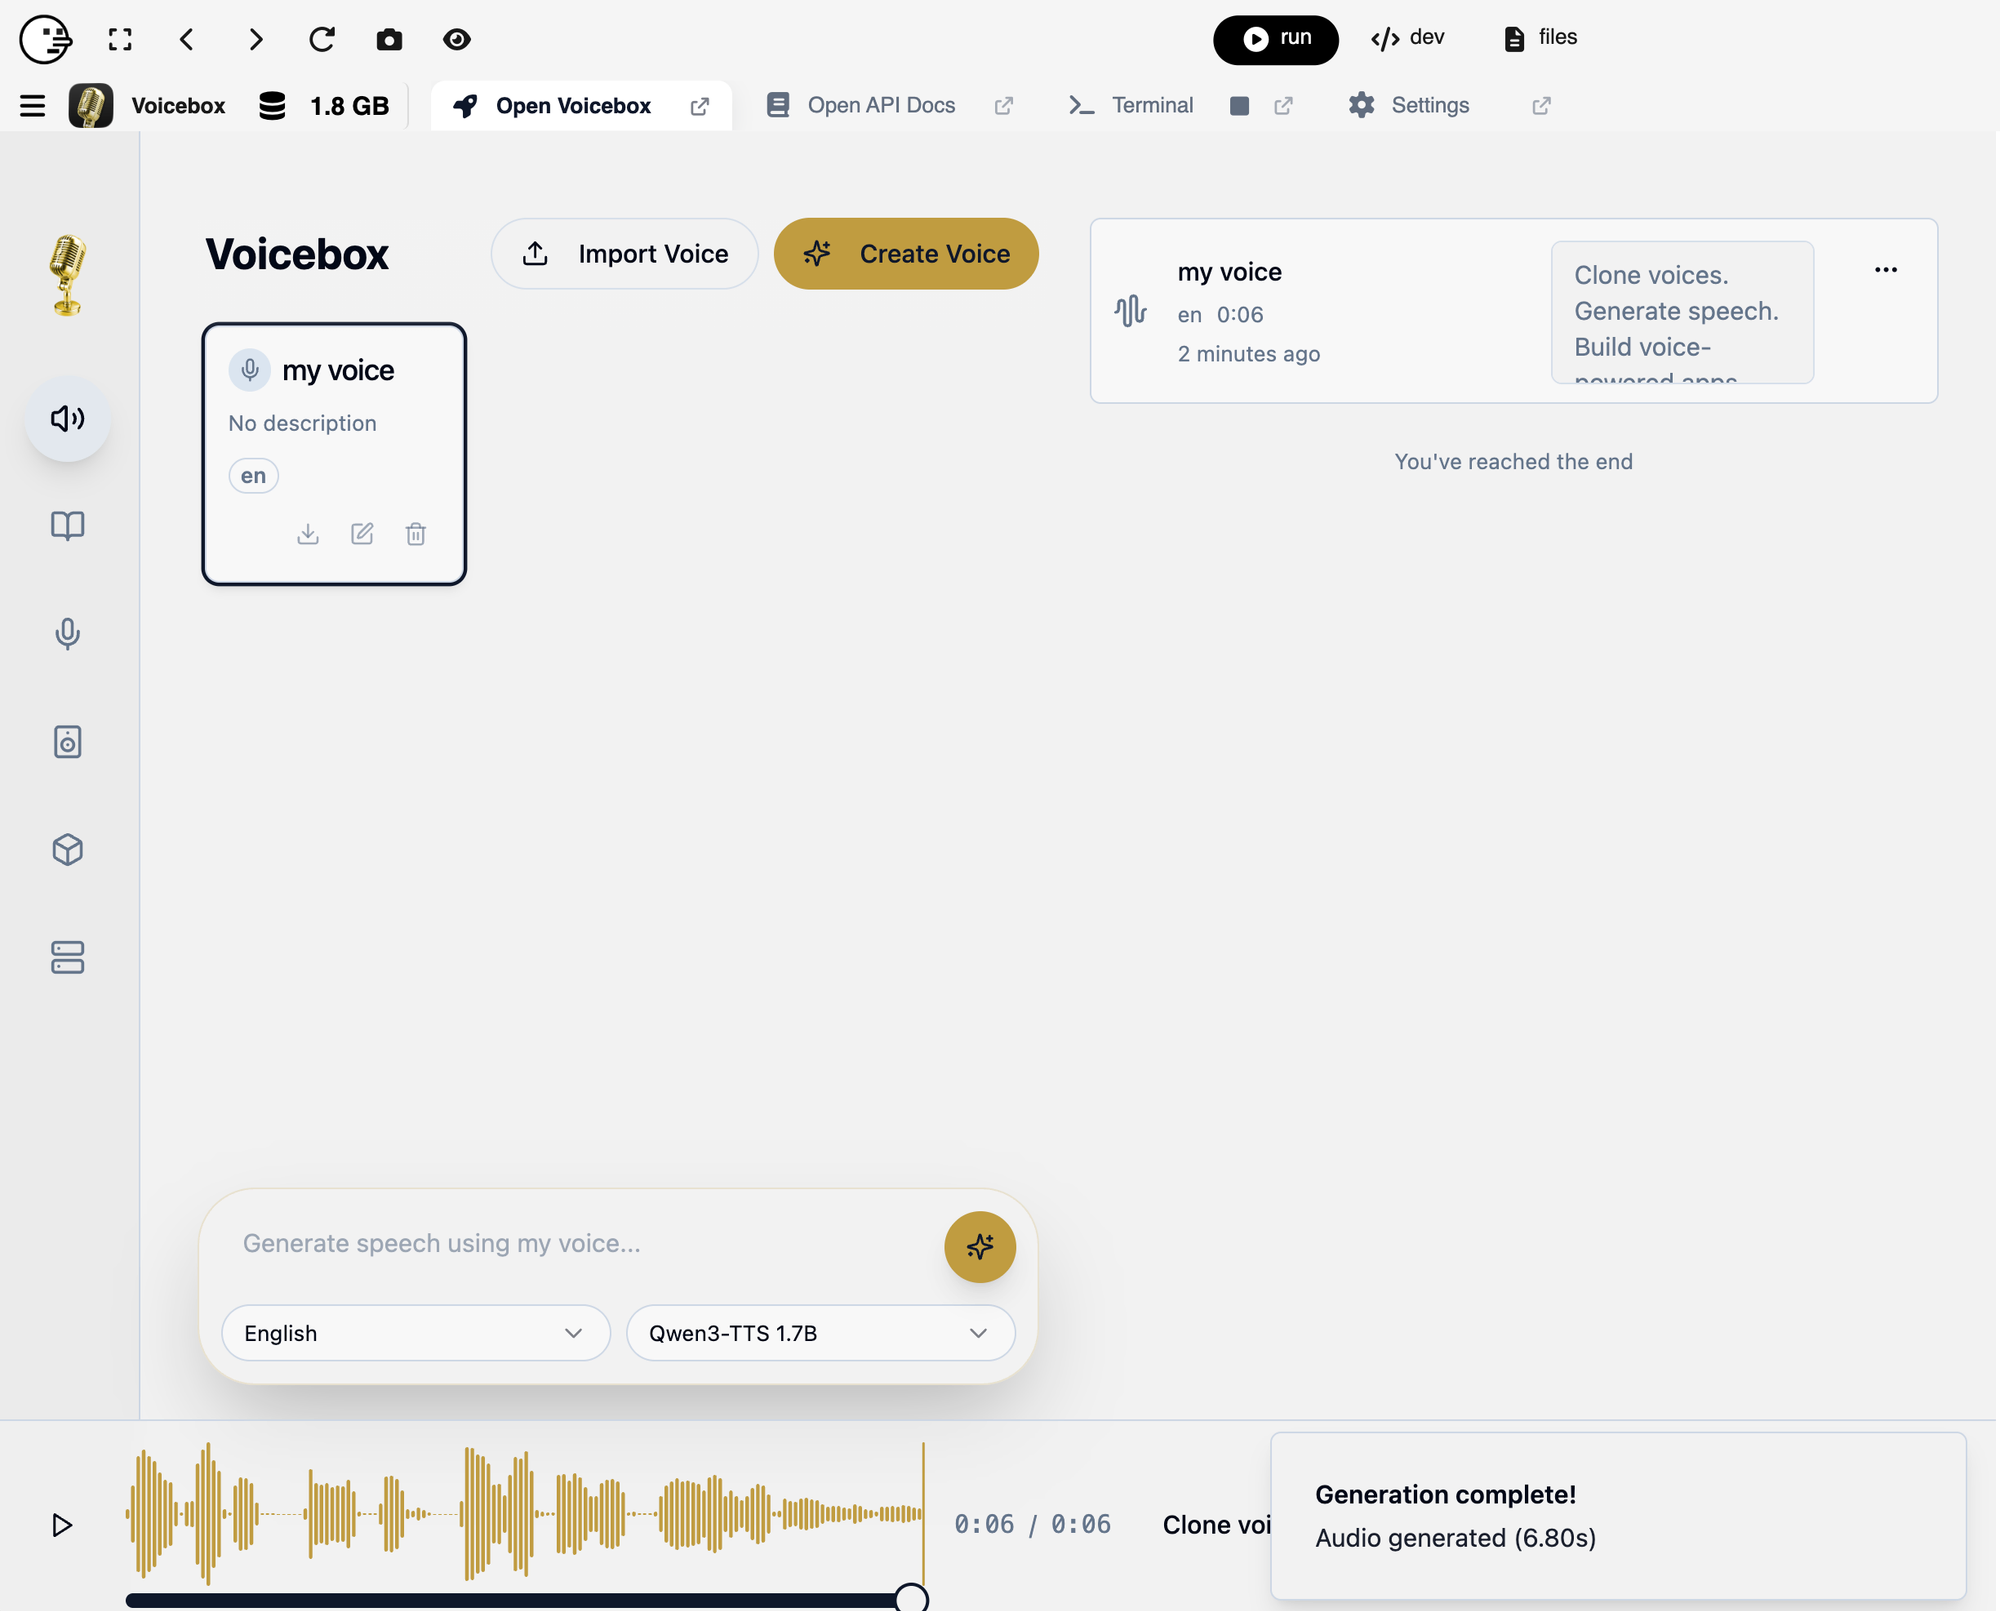Open the models cube icon in sidebar
Screen dimensions: 2000x1611
pos(67,849)
